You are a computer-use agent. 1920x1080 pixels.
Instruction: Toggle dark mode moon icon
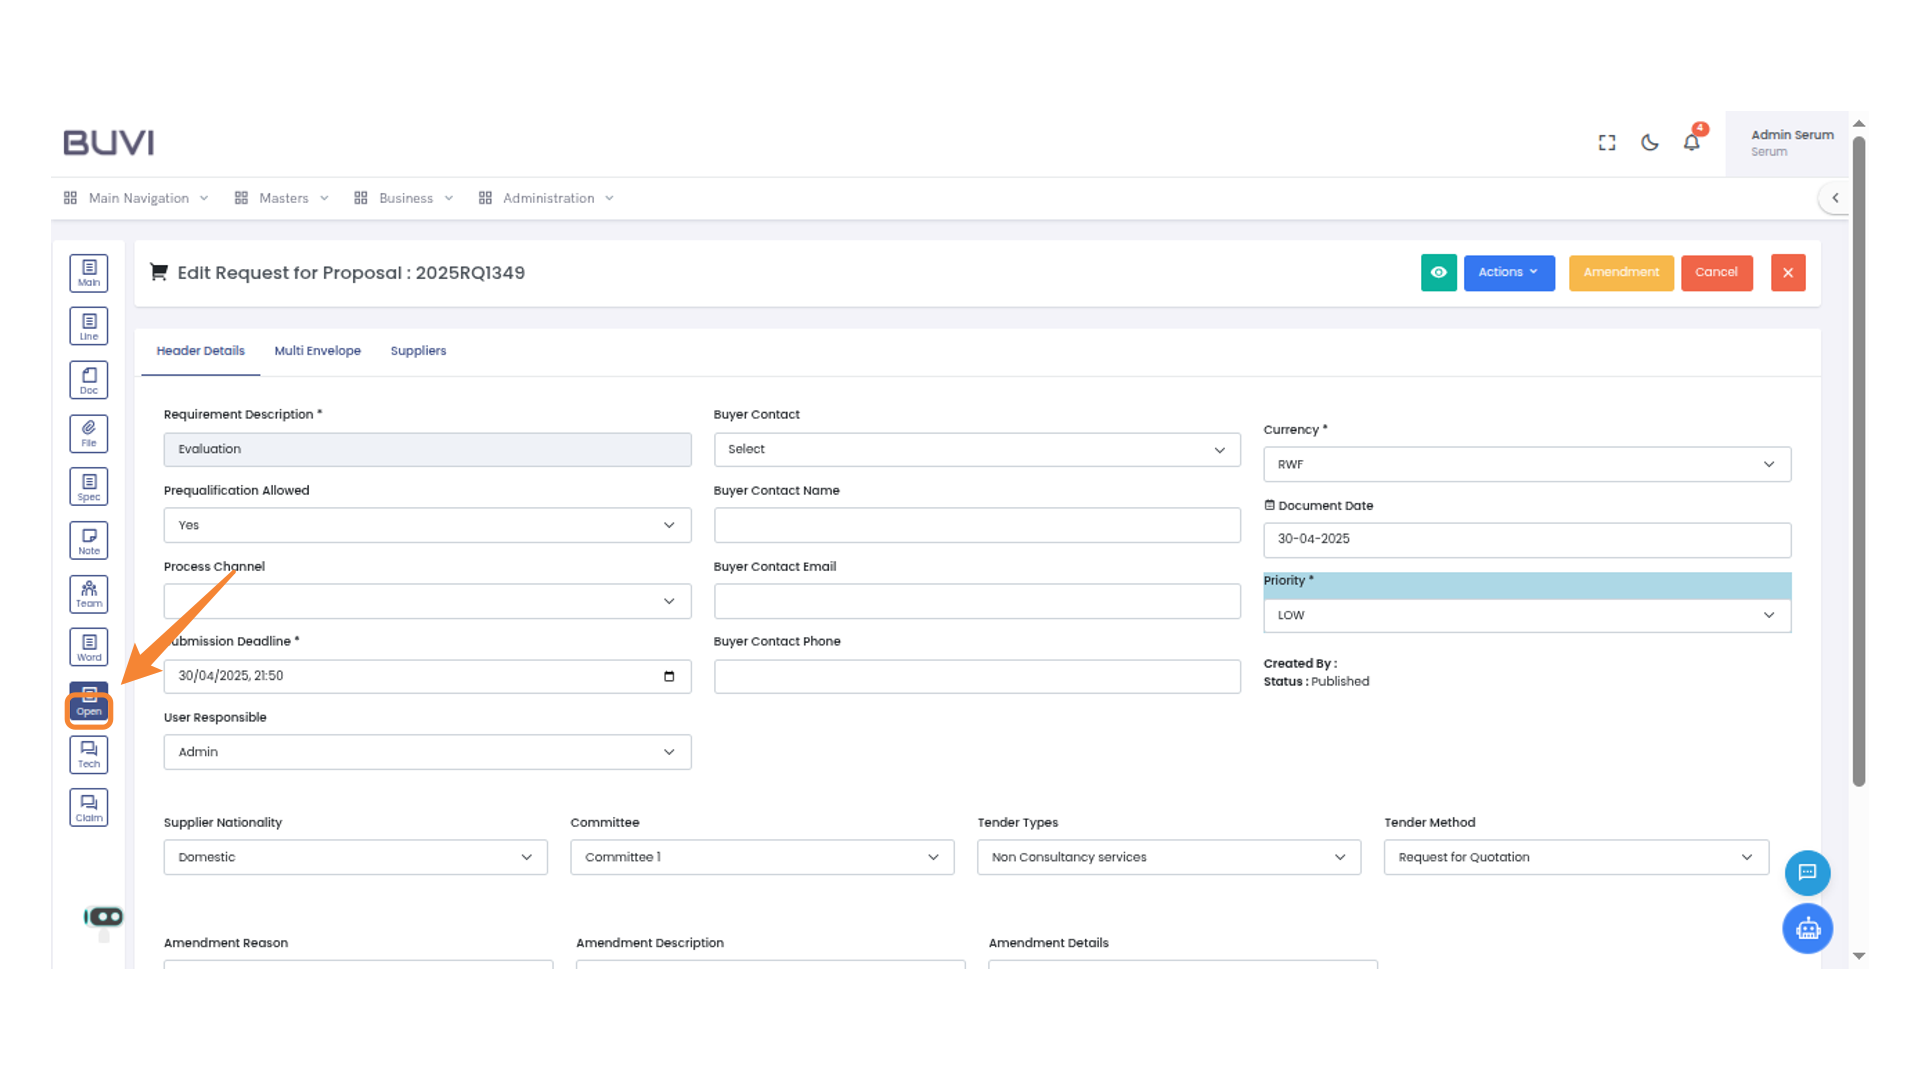click(x=1650, y=143)
